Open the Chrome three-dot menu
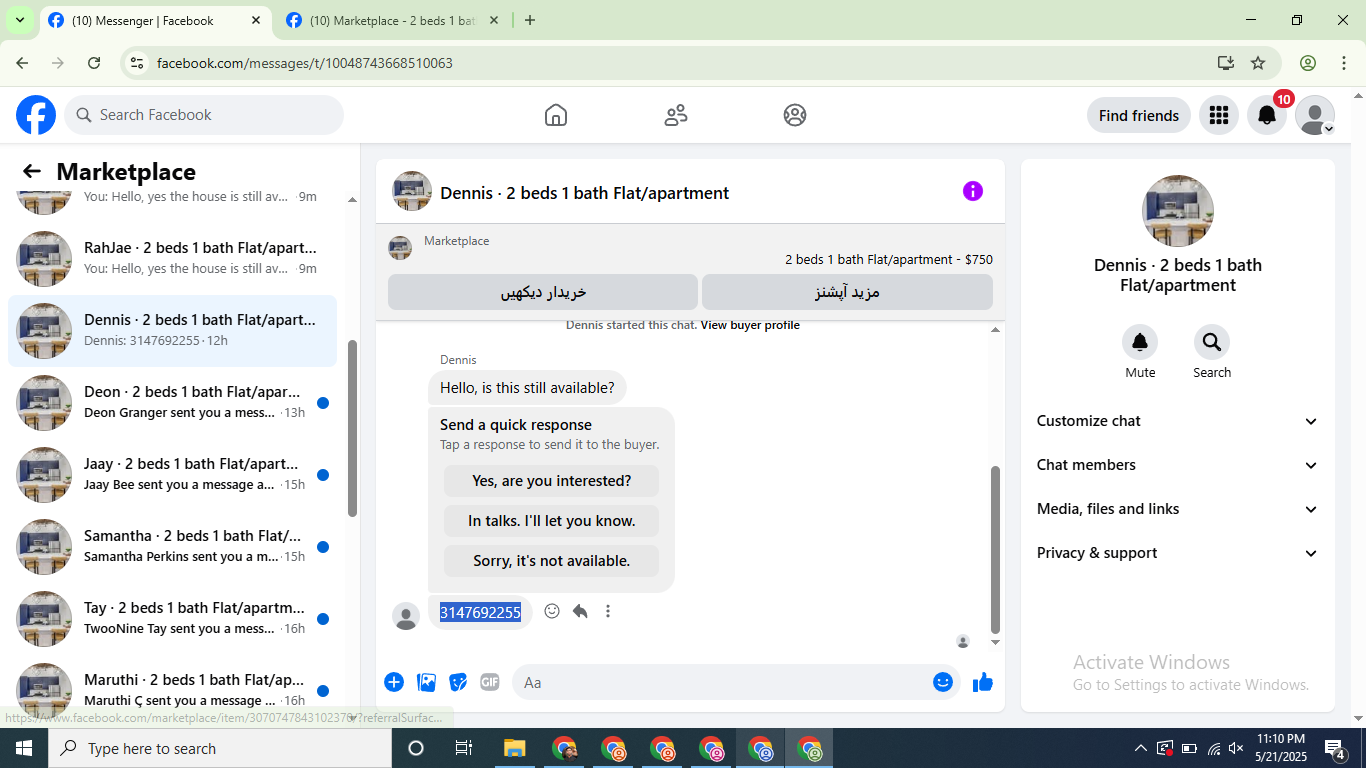 pyautogui.click(x=1344, y=63)
